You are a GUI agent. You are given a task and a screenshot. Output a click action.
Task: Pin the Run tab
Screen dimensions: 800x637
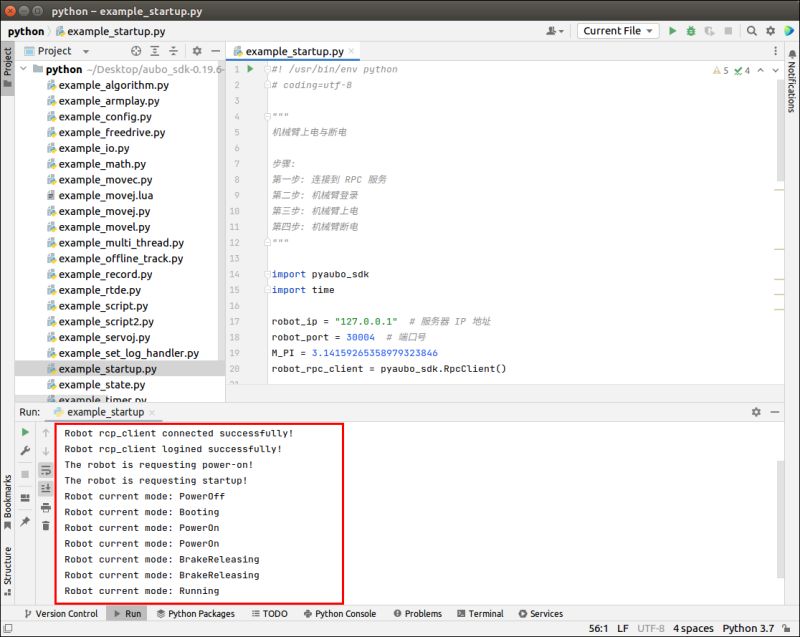[24, 521]
